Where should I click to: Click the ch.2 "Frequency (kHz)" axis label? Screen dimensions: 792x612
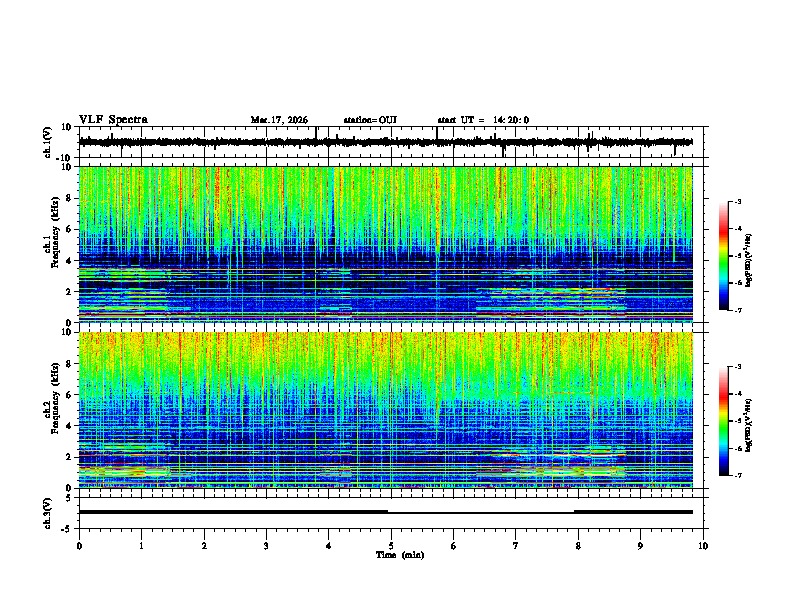55,398
